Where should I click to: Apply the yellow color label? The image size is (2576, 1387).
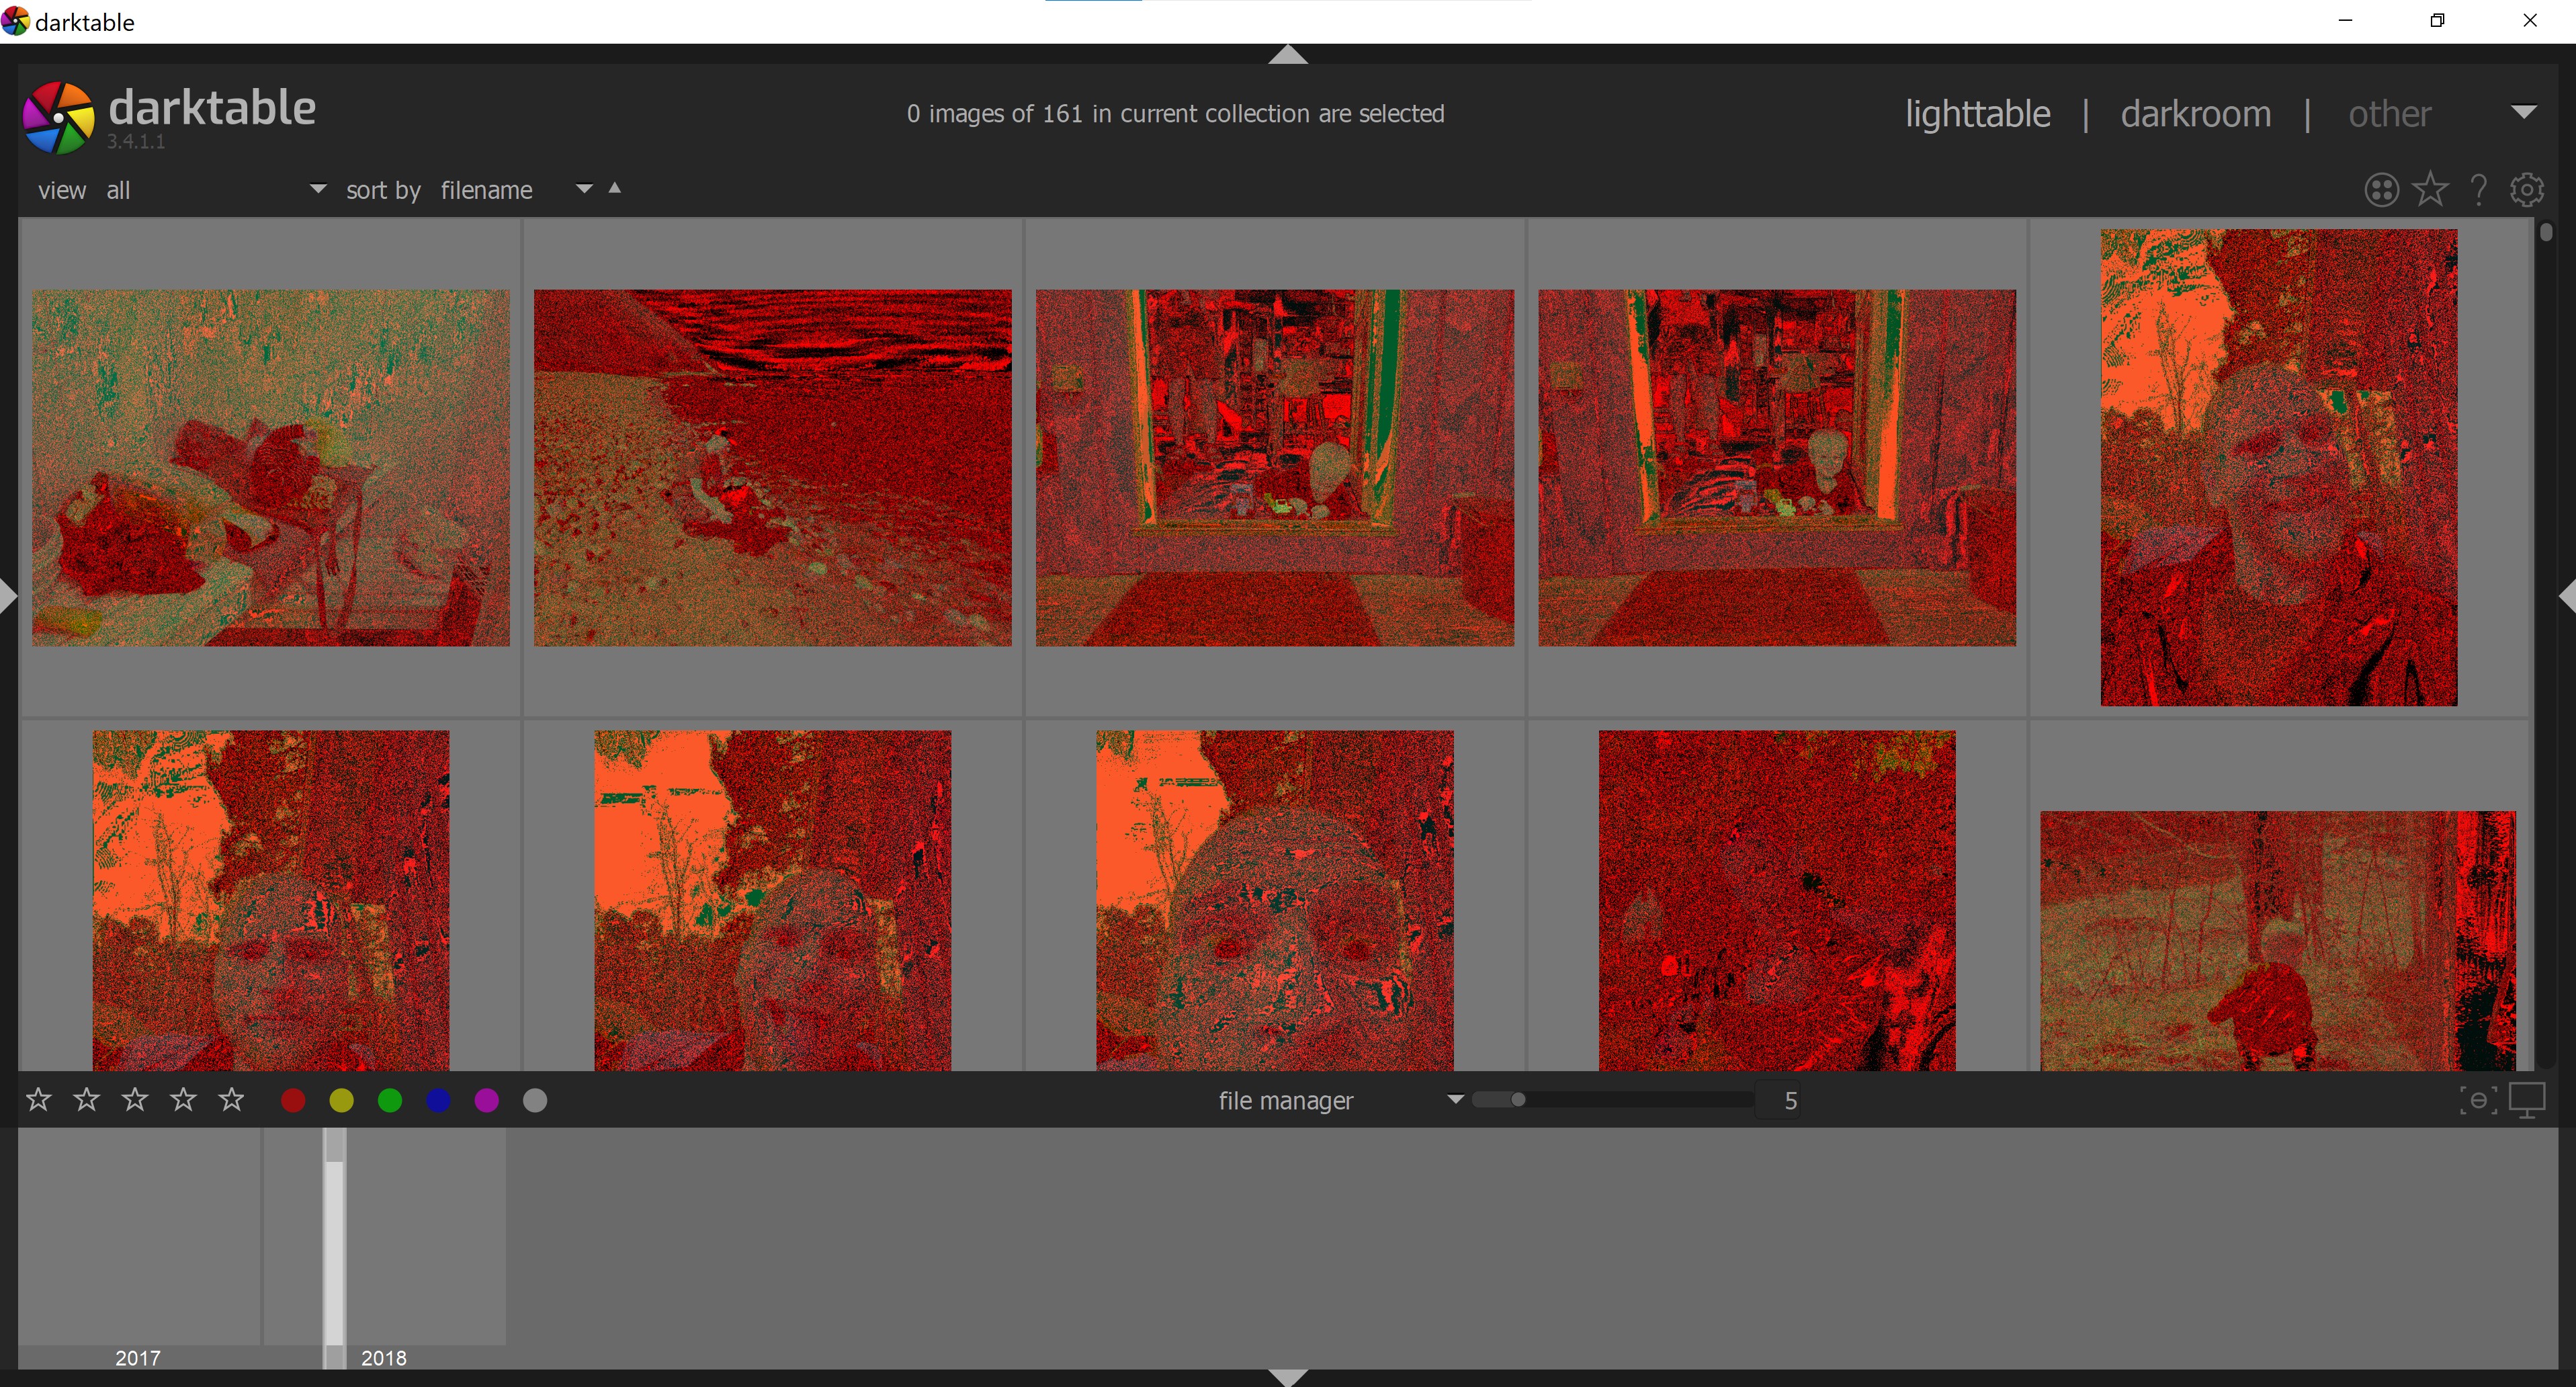(x=342, y=1101)
